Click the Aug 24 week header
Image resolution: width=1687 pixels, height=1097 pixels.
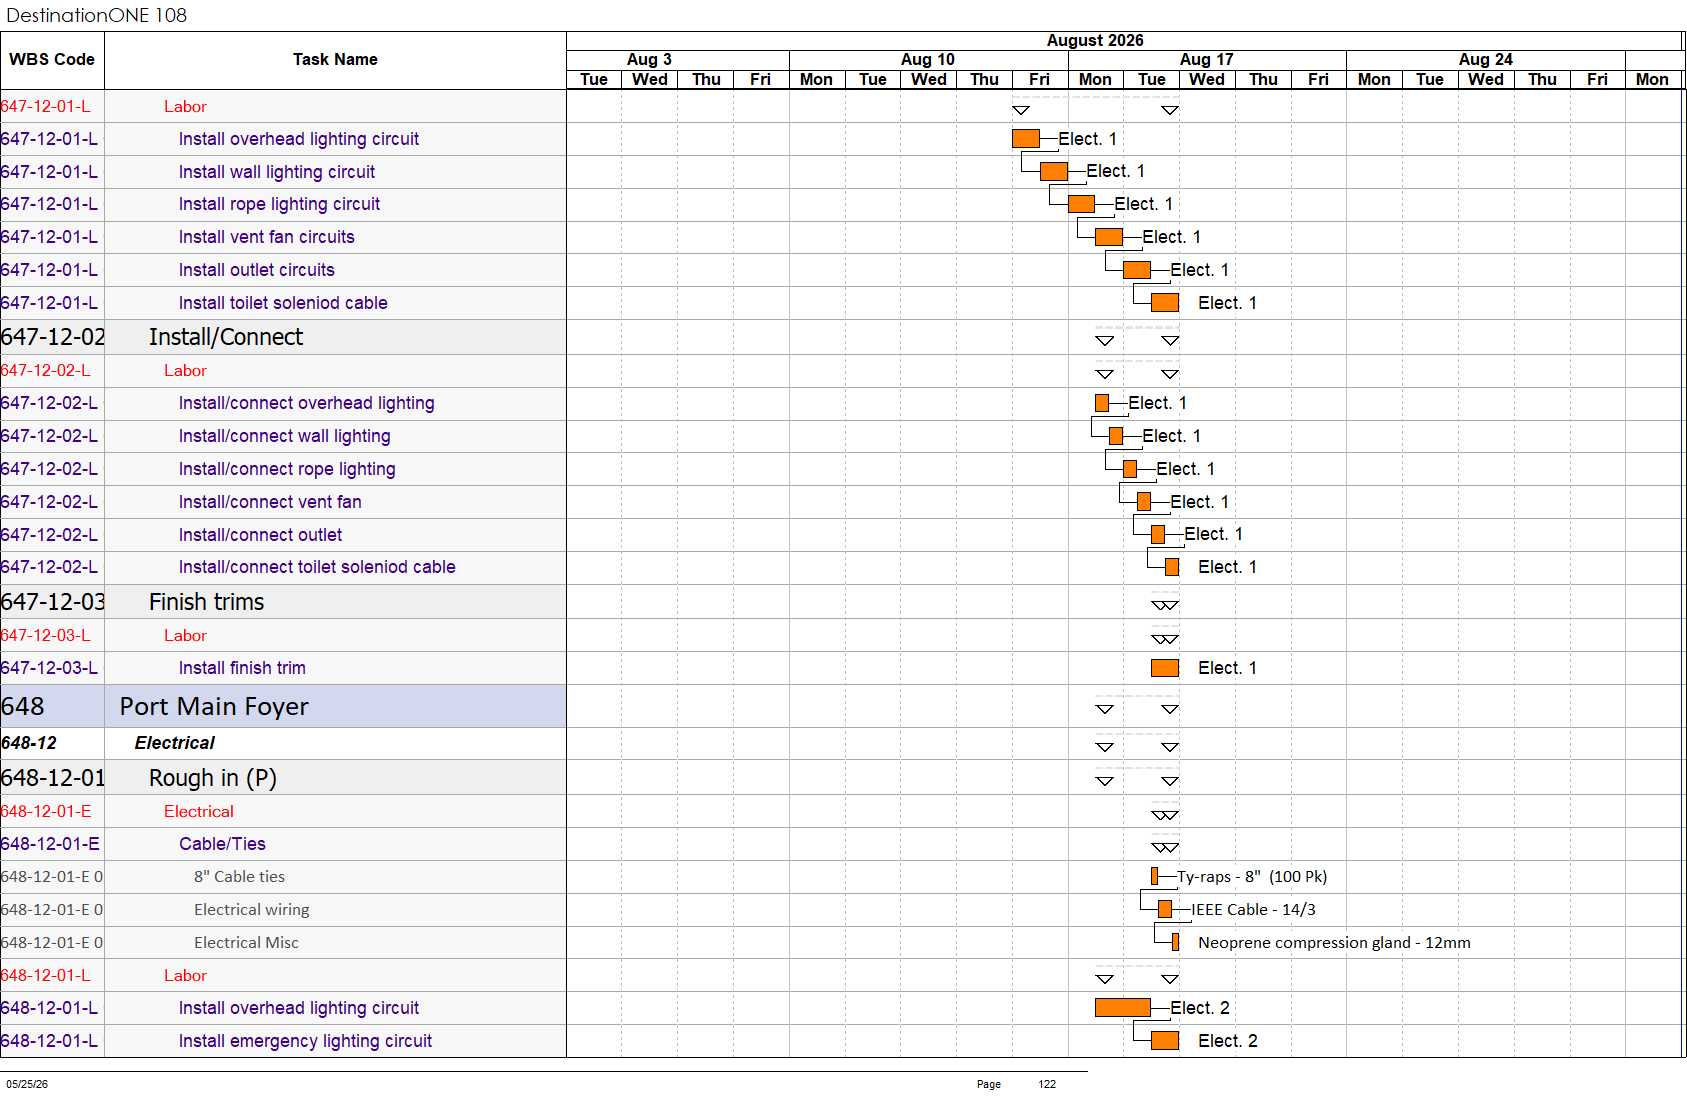click(x=1486, y=60)
